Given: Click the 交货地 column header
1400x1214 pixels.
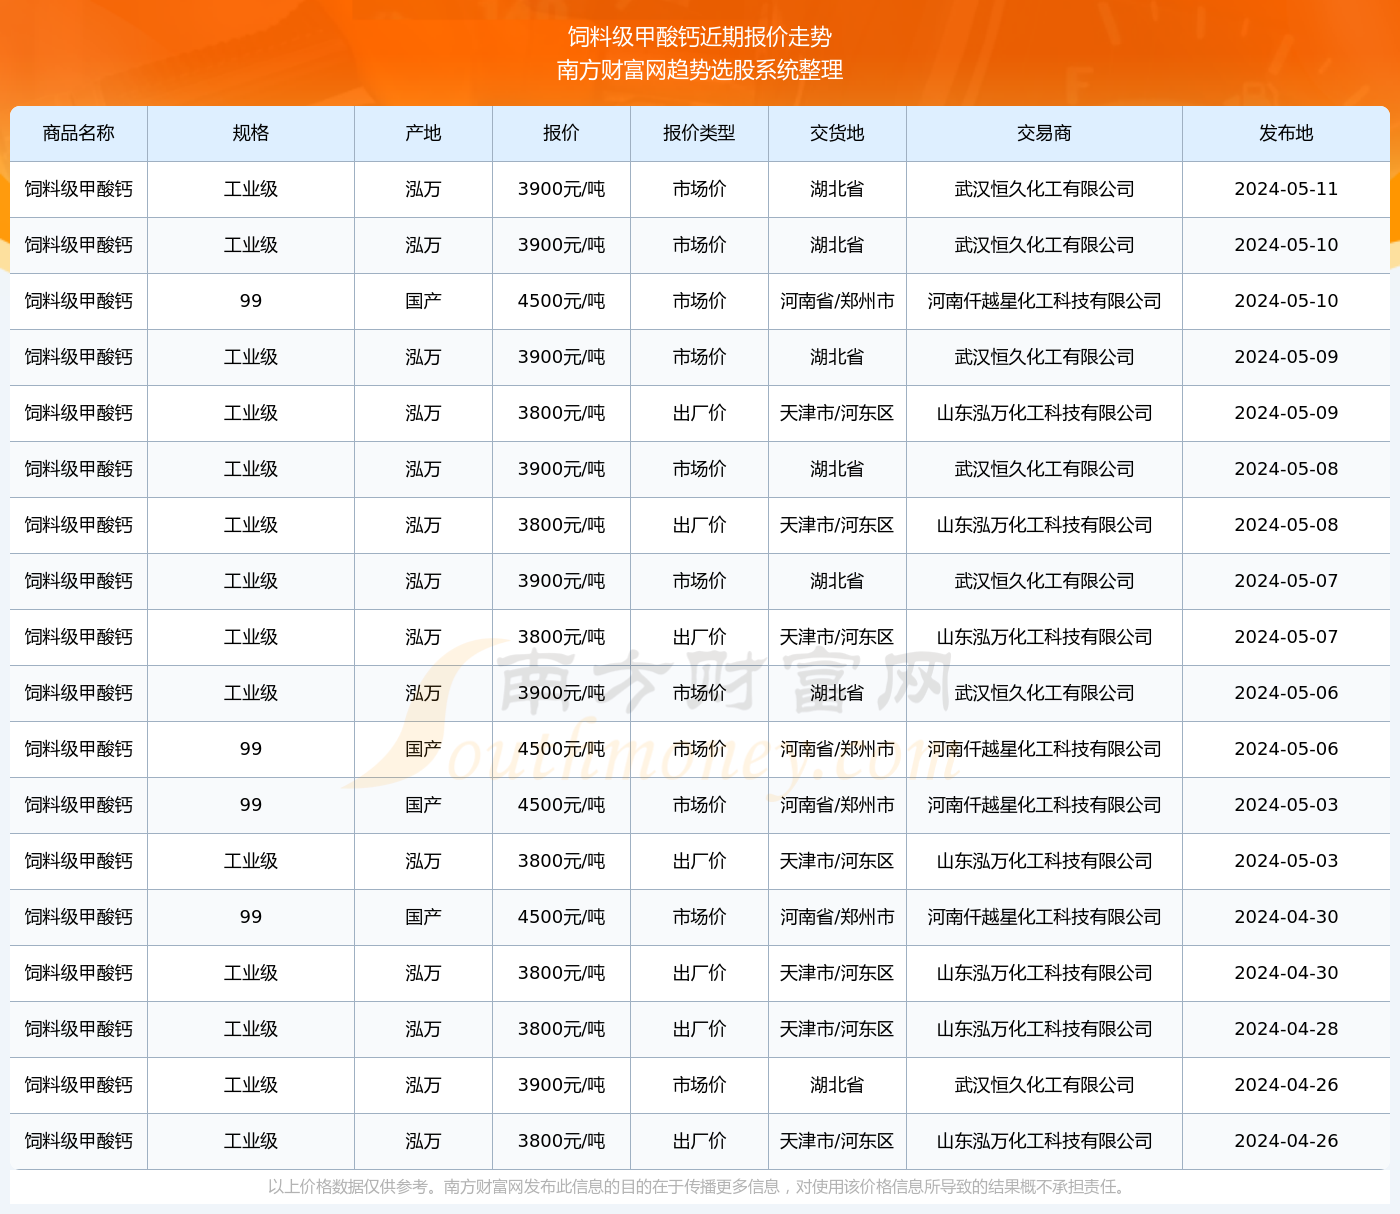Looking at the screenshot, I should click(x=837, y=133).
